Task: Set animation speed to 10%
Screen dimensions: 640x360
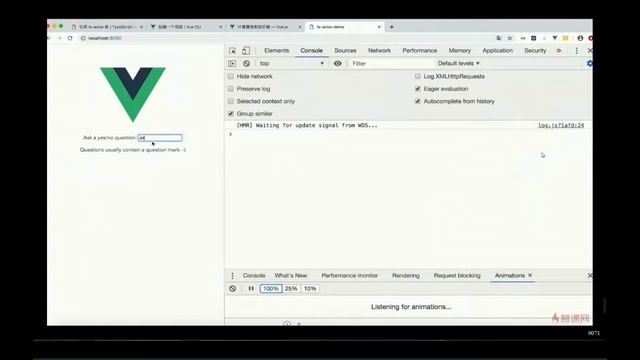Action: pos(310,289)
